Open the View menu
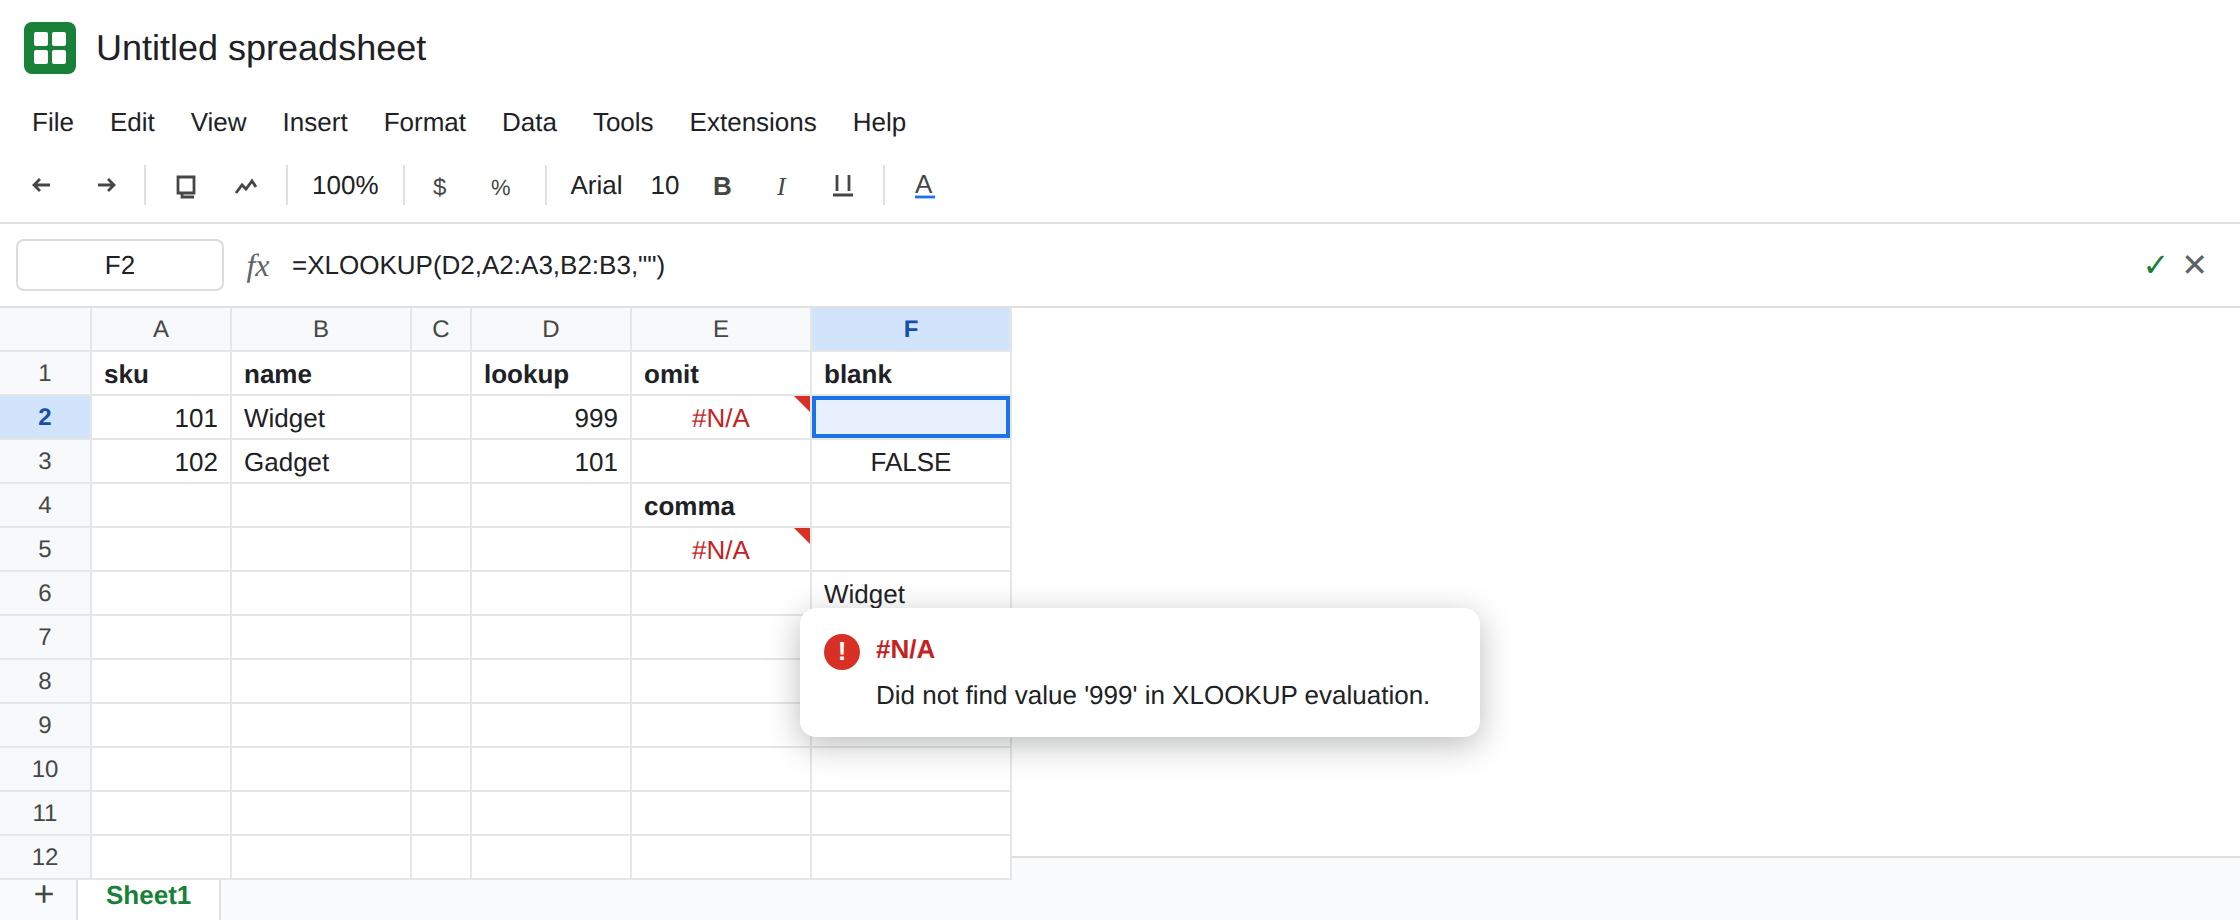The image size is (2240, 920). click(218, 122)
